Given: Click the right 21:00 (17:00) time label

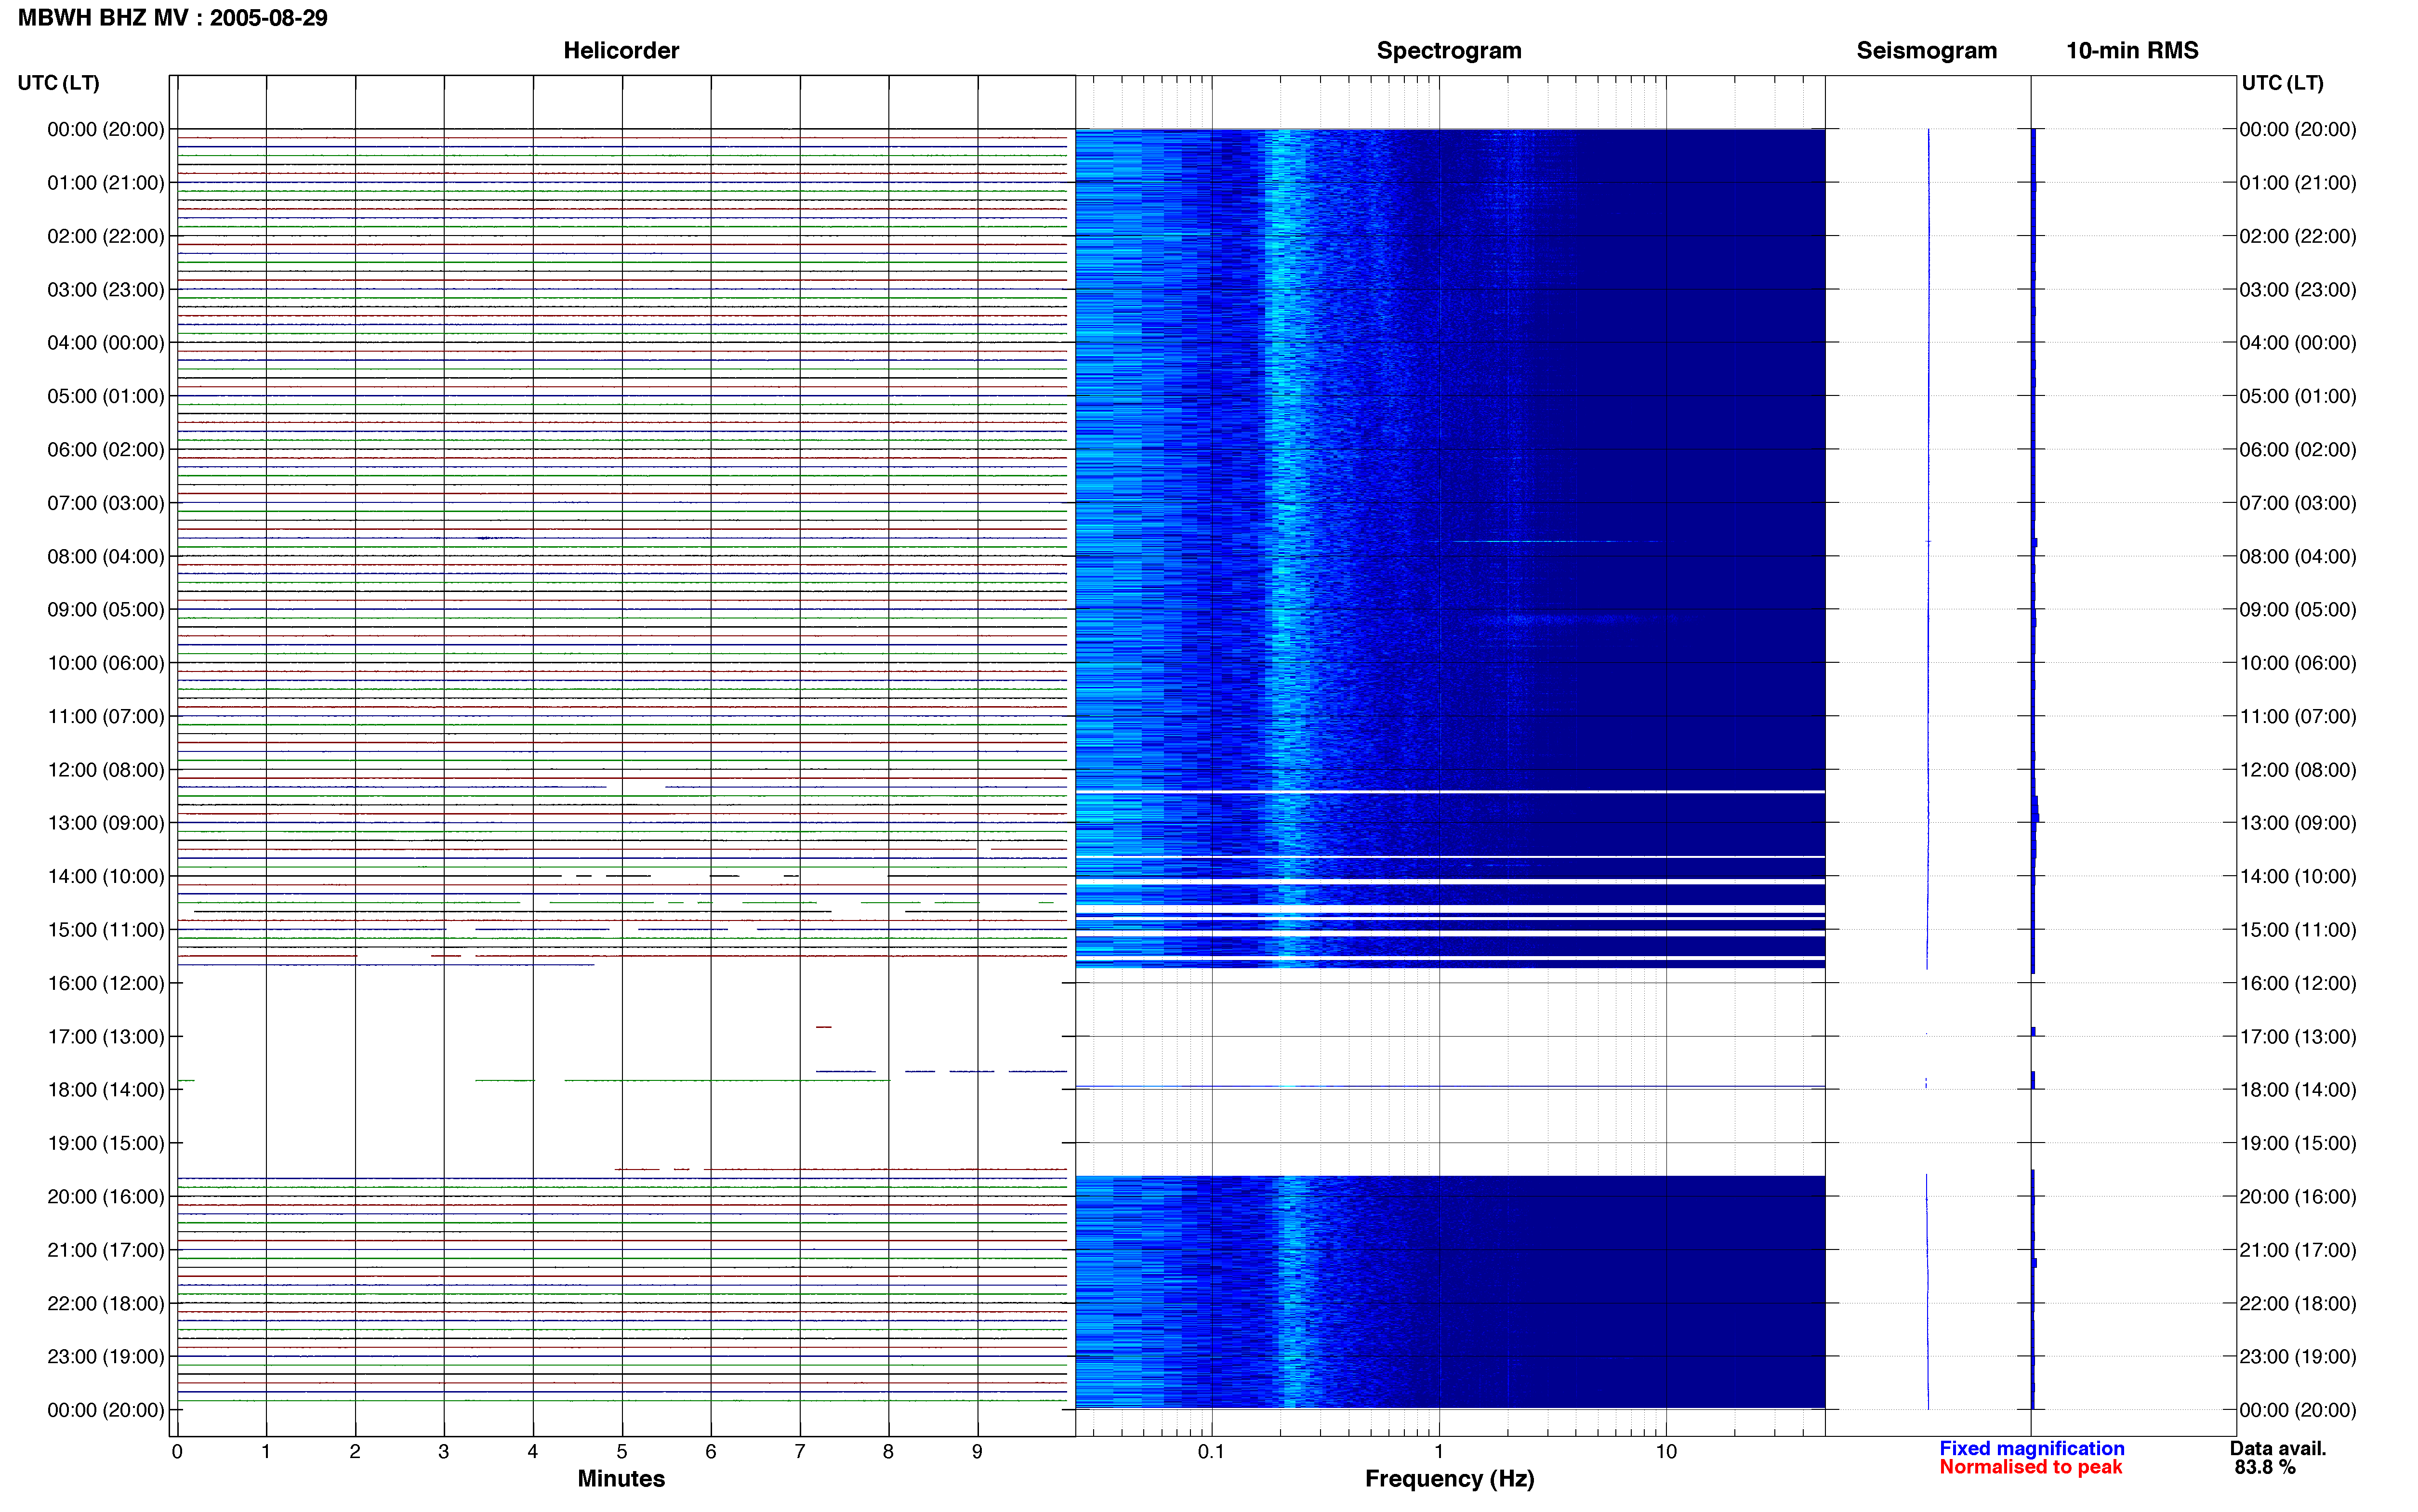Looking at the screenshot, I should (x=2298, y=1250).
